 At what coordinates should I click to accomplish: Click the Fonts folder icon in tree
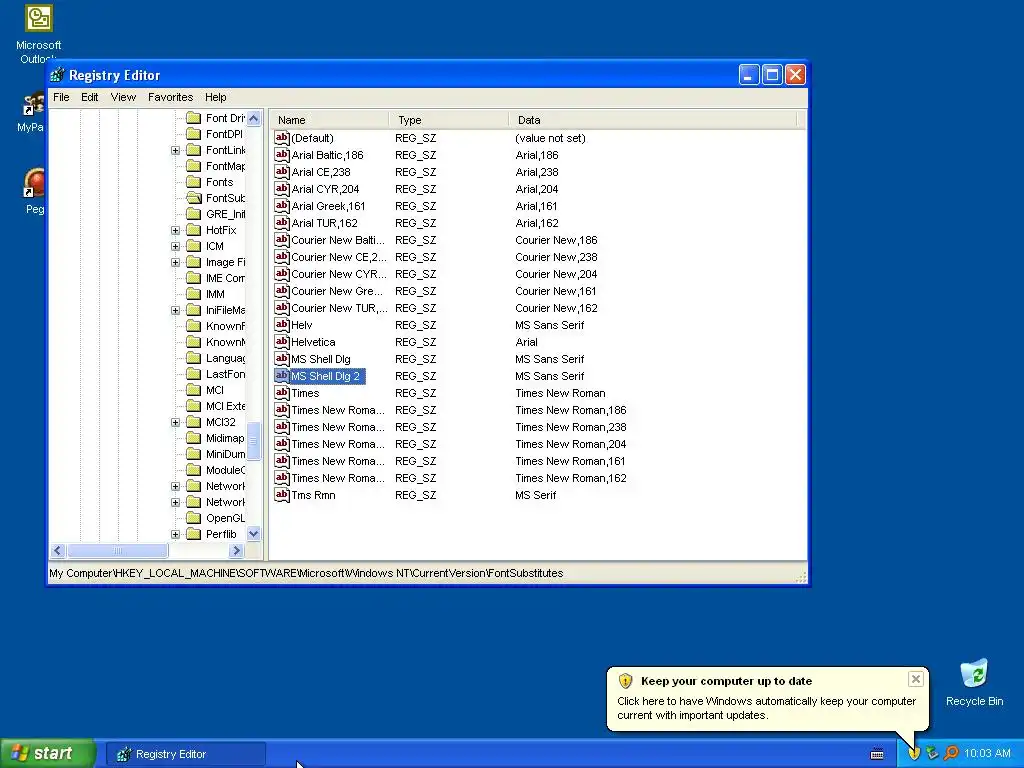[193, 182]
